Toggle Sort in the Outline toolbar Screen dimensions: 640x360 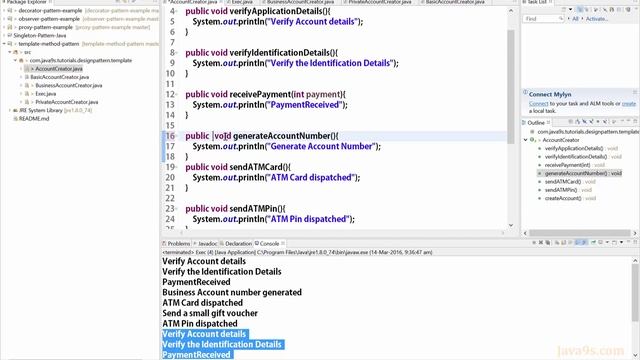point(578,122)
